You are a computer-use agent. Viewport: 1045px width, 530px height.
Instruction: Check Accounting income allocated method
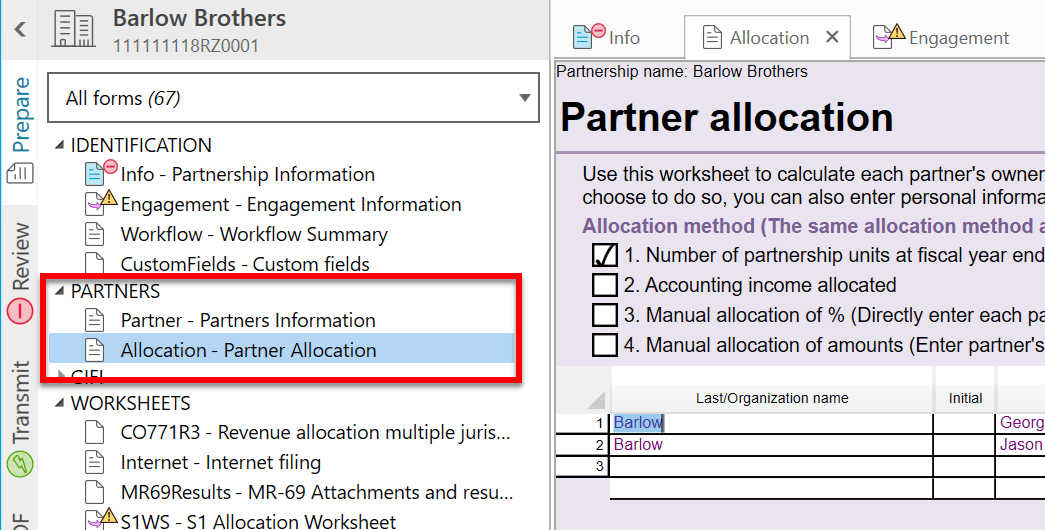(x=604, y=285)
